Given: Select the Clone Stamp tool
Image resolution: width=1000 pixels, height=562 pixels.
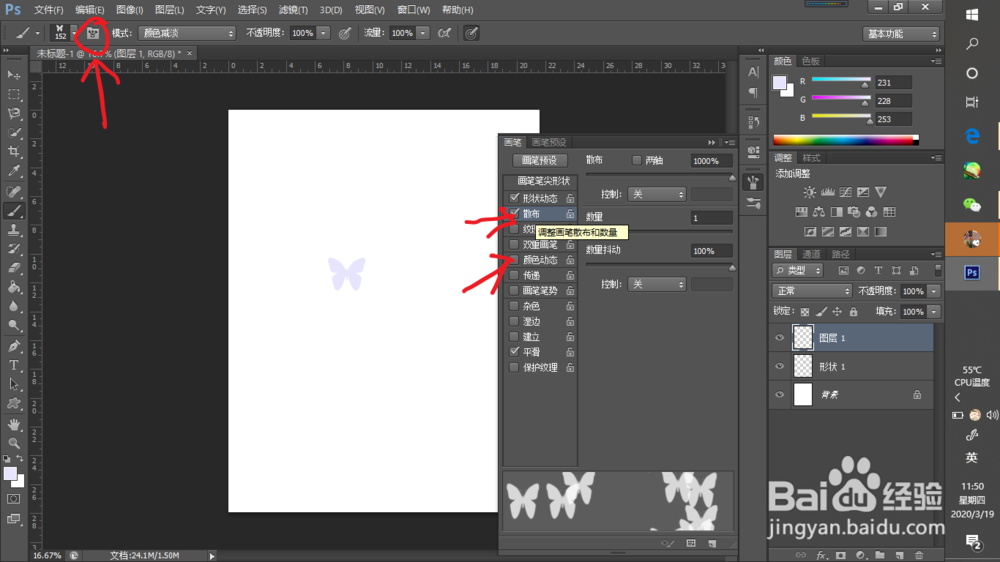Looking at the screenshot, I should [x=13, y=230].
